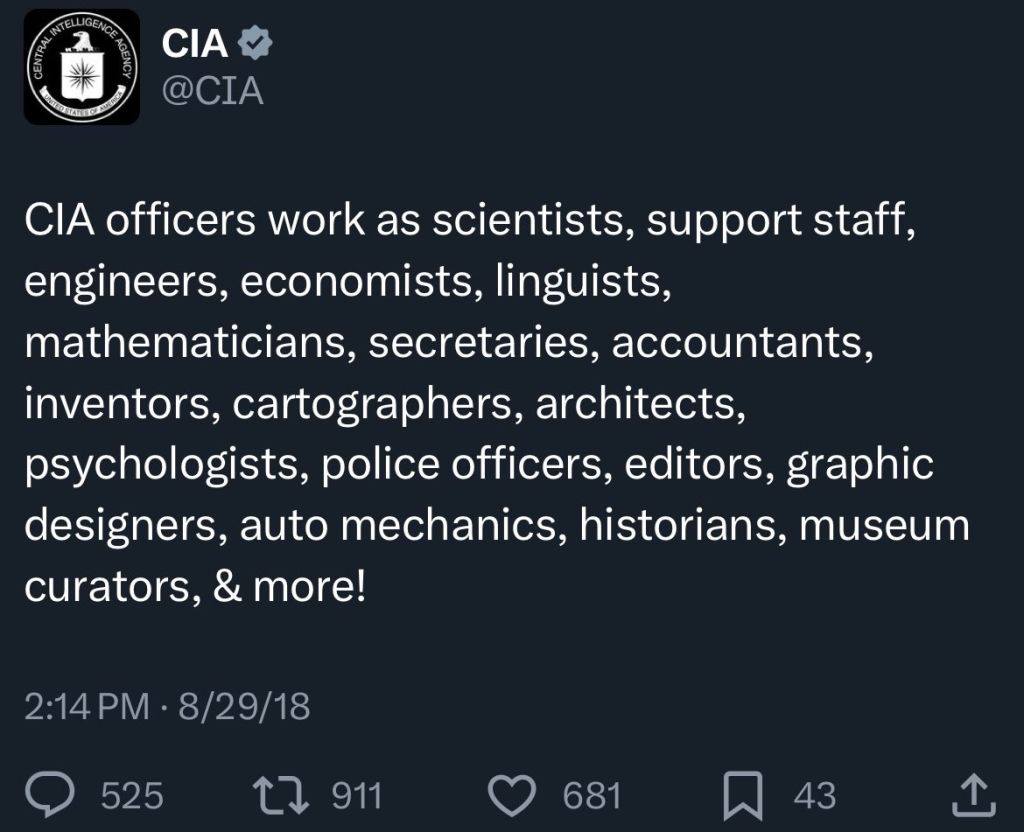Click 'museum' in tweet body
This screenshot has height=832, width=1024.
[884, 526]
